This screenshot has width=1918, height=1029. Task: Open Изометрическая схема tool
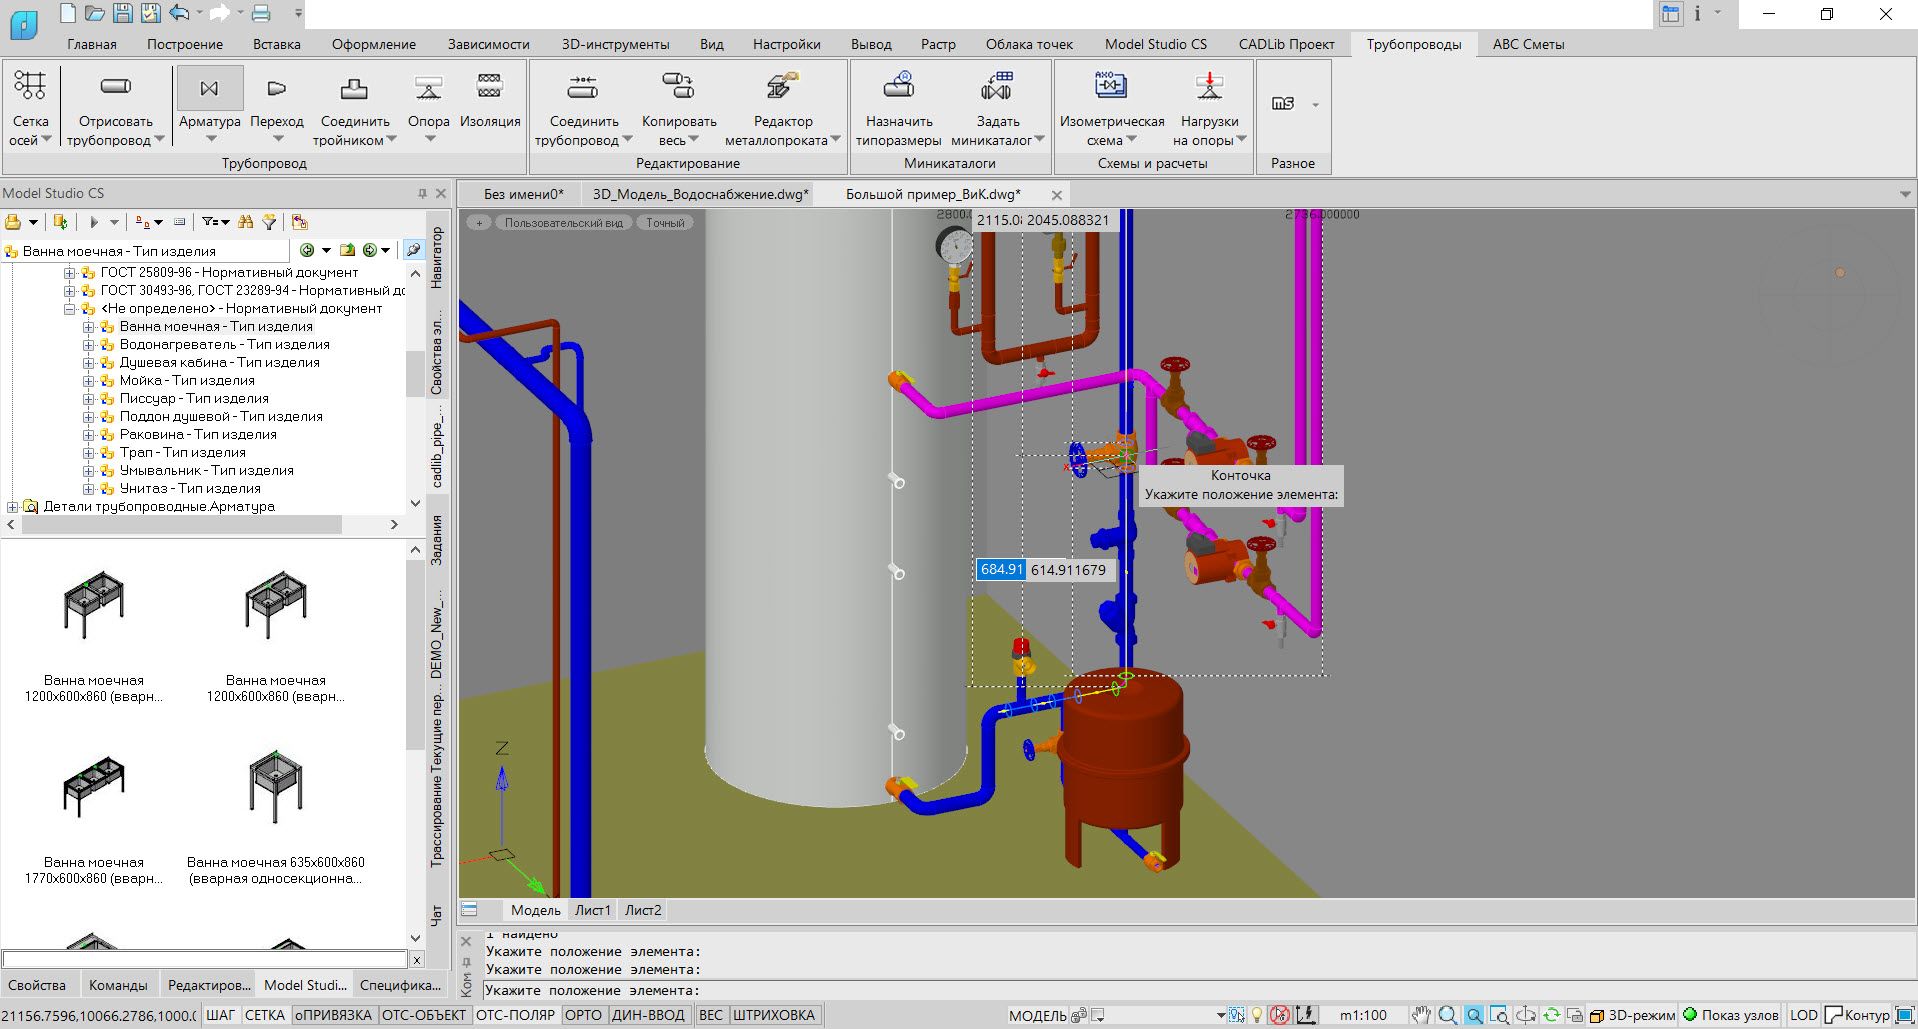(1111, 88)
